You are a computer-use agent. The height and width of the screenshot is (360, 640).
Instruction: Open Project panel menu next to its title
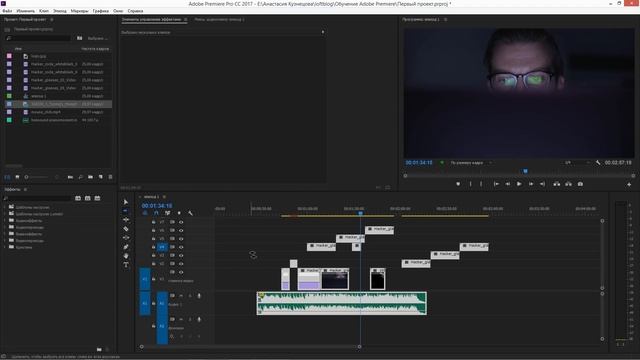pos(51,20)
